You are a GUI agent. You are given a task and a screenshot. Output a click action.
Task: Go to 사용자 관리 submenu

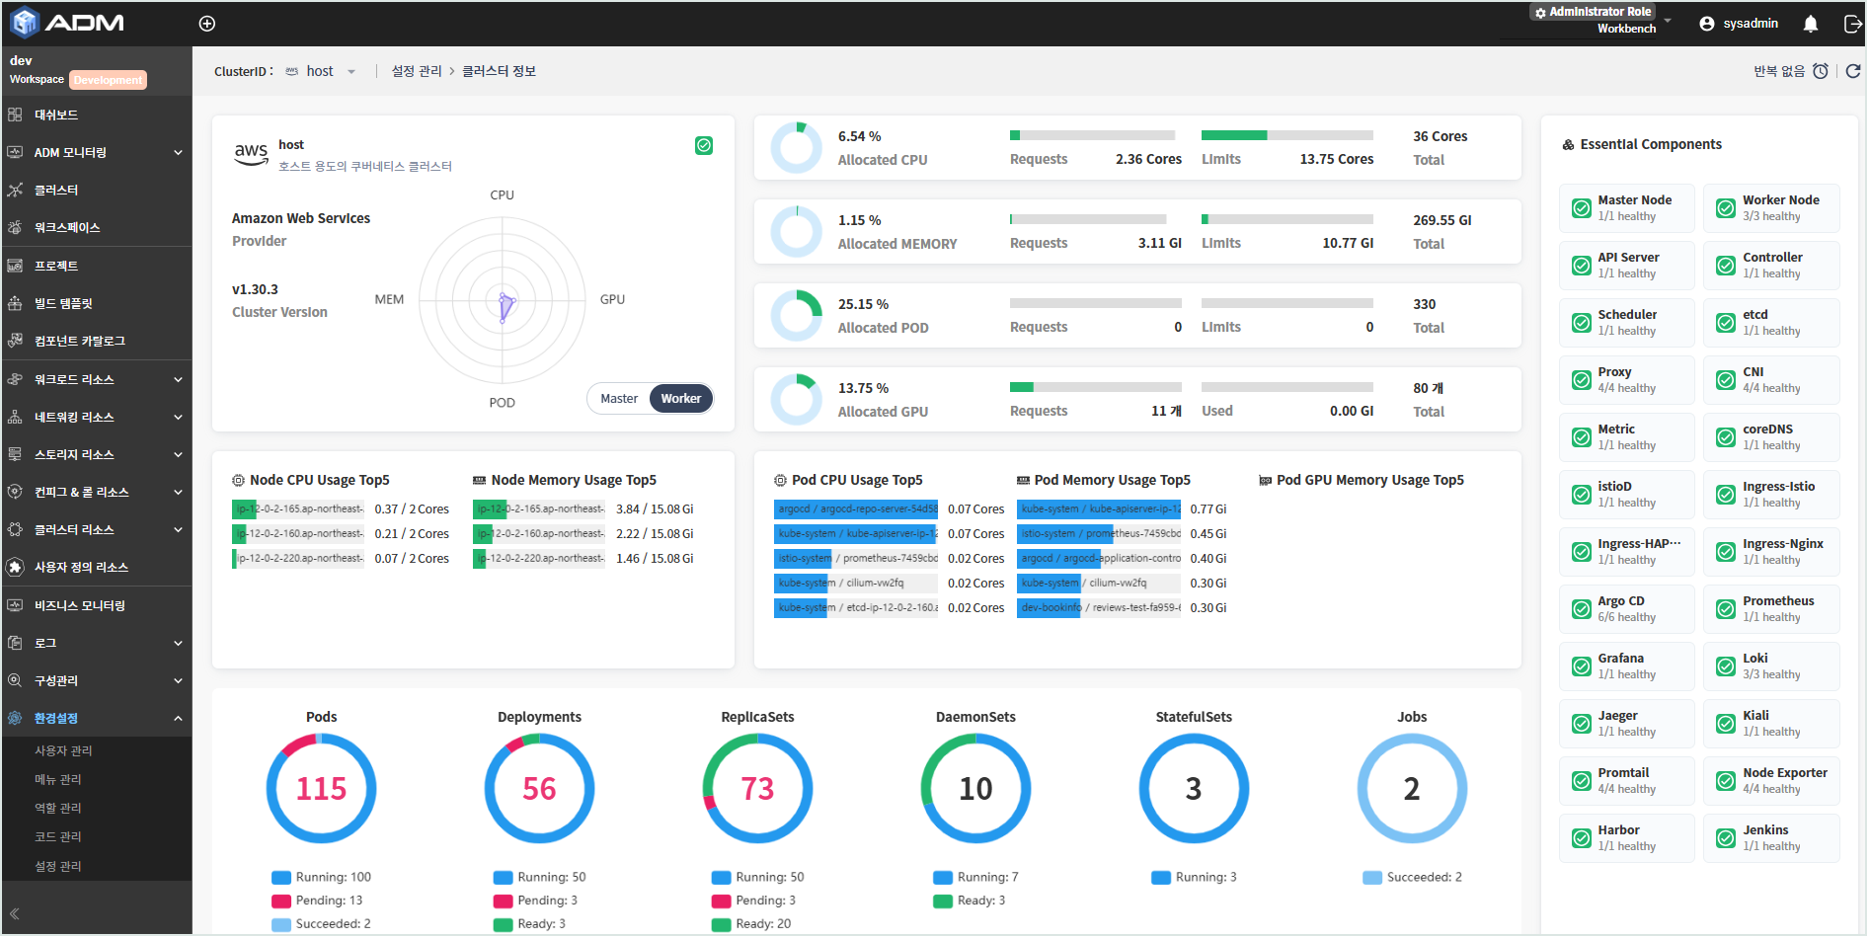64,750
